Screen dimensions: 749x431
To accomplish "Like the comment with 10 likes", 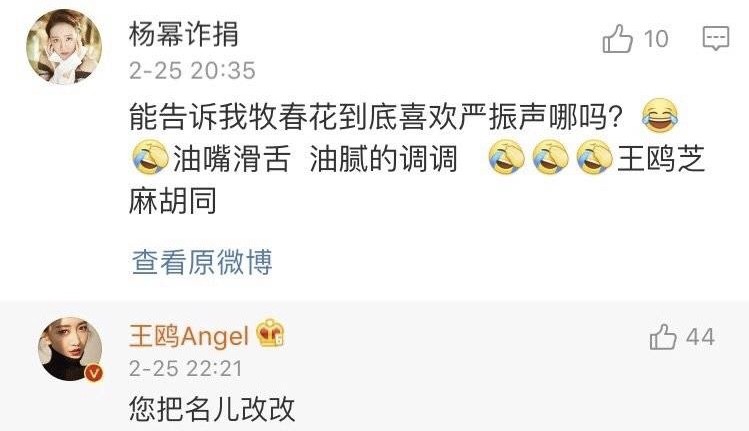I will [618, 38].
